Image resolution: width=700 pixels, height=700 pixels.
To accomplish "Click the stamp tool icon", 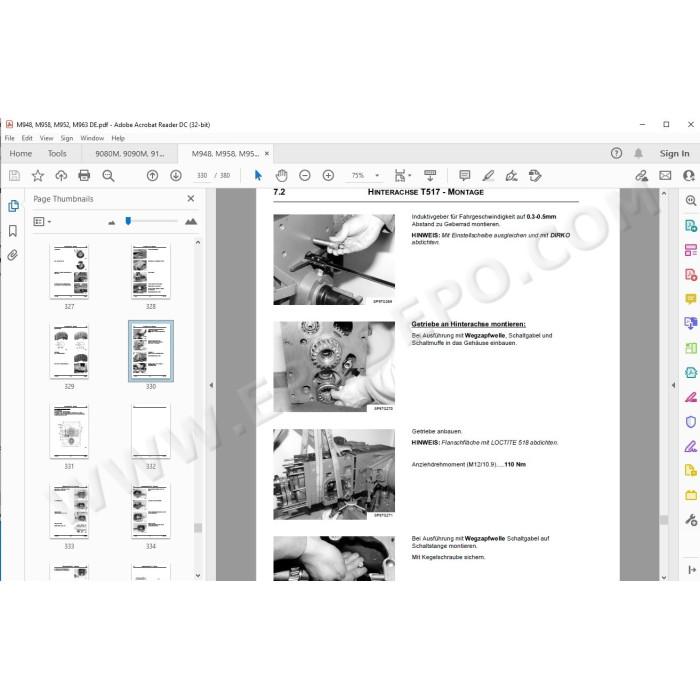I will pos(535,175).
